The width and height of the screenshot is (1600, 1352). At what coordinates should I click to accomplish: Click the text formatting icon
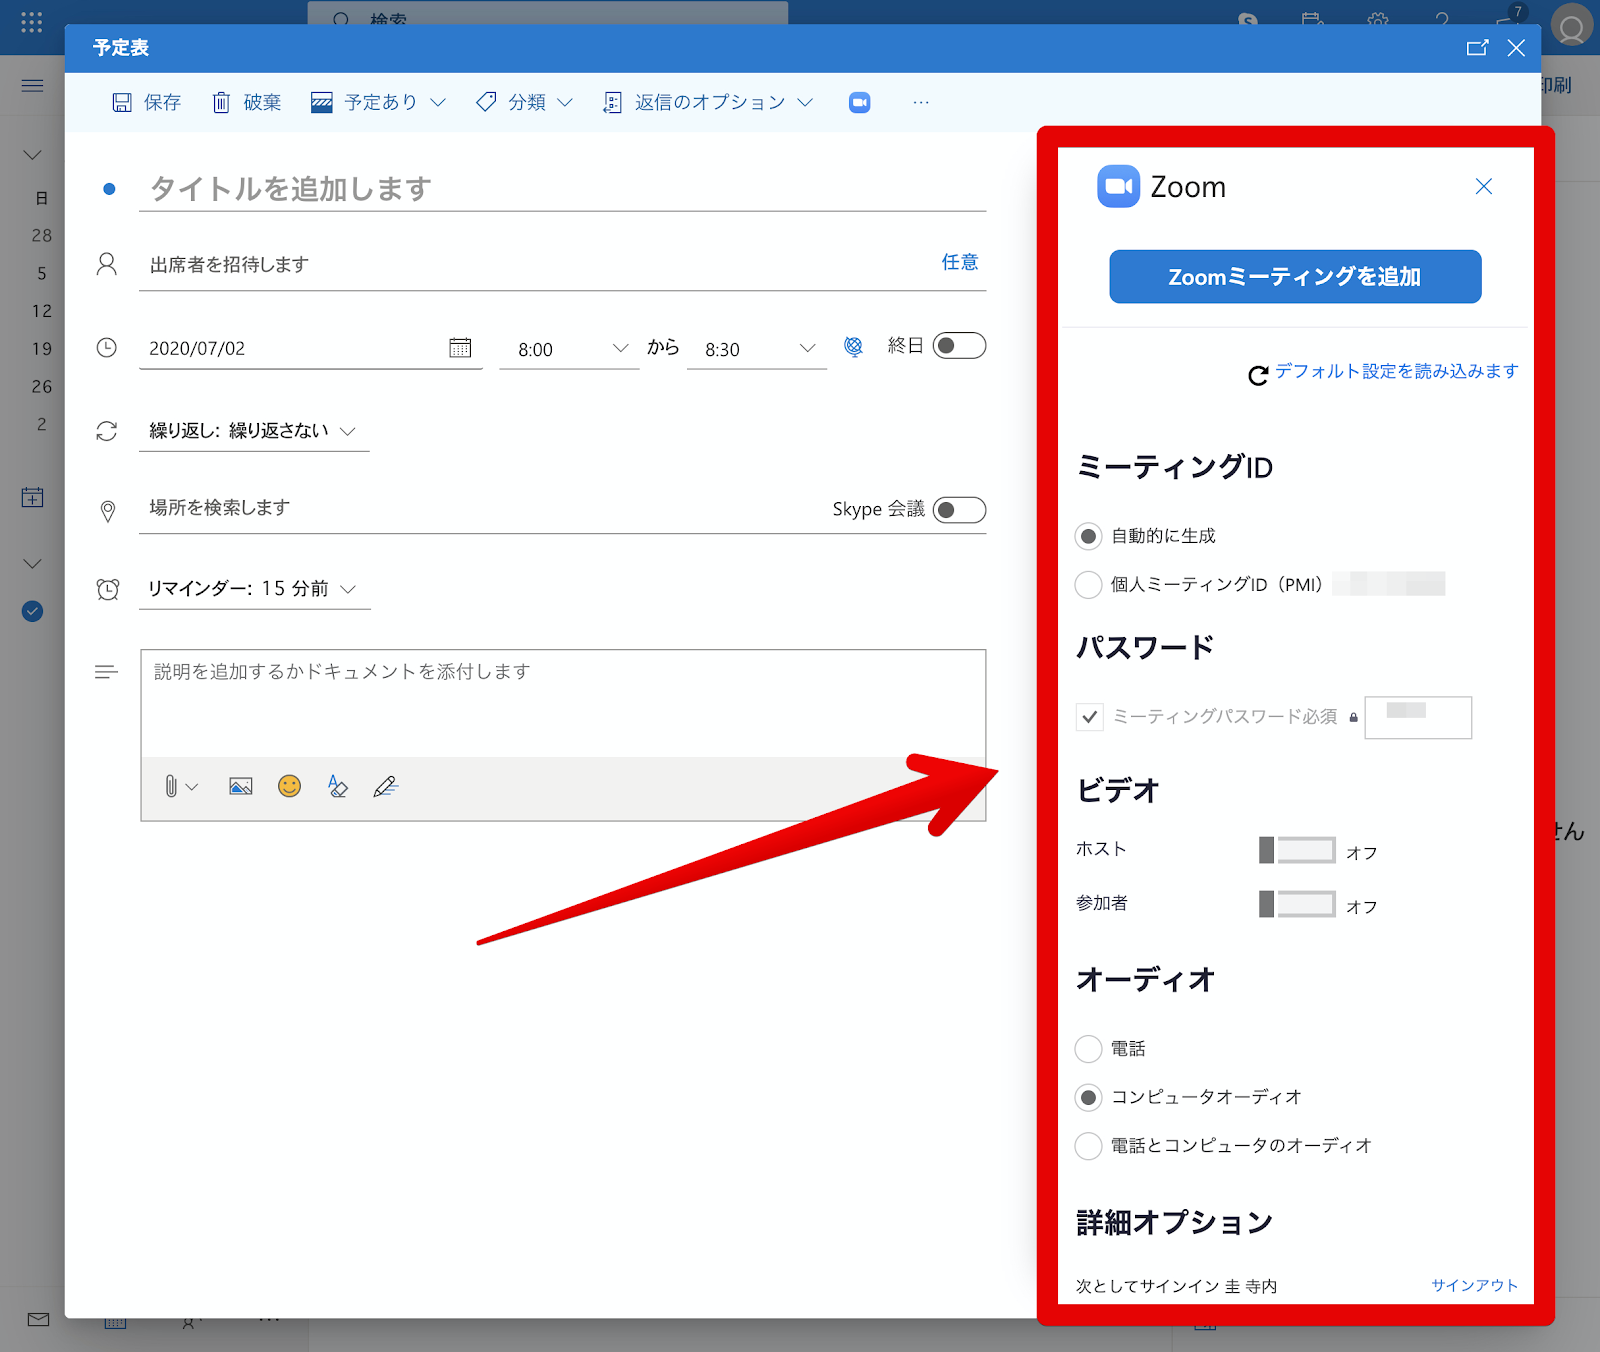click(338, 787)
